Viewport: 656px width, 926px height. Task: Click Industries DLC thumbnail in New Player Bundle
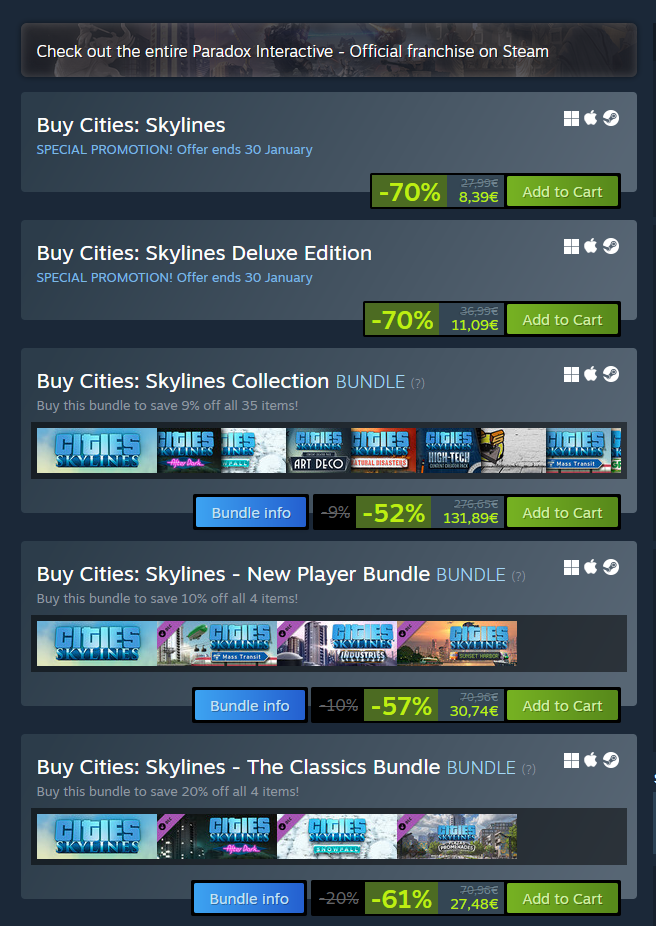(337, 644)
